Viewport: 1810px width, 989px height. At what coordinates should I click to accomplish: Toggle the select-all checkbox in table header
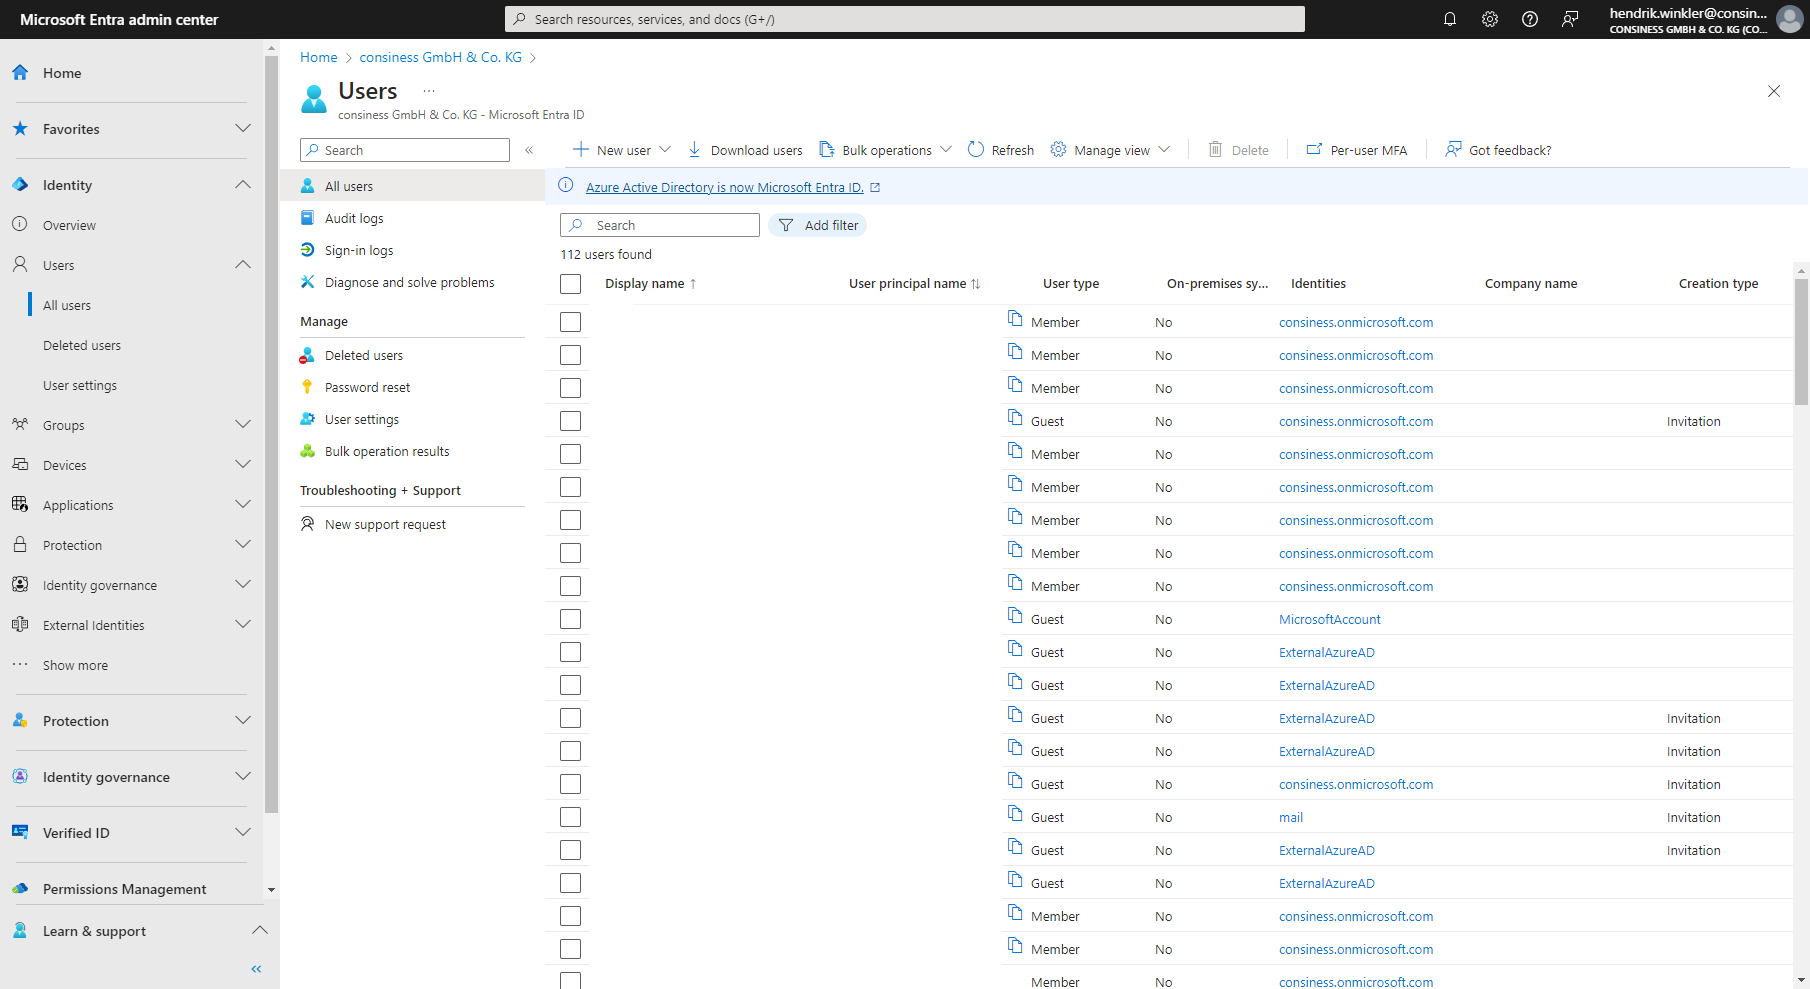click(571, 284)
